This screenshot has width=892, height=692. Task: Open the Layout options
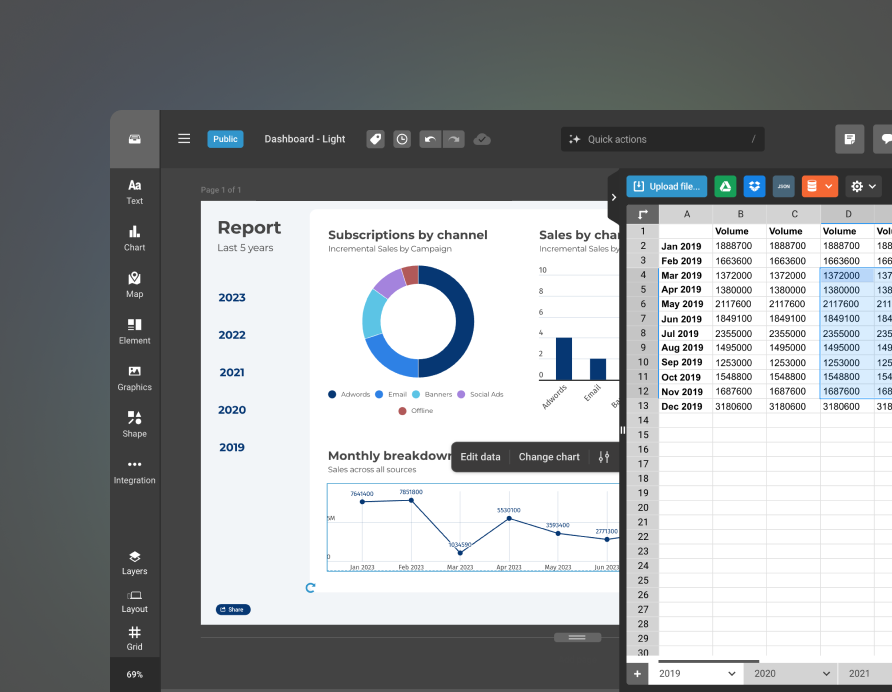click(134, 601)
